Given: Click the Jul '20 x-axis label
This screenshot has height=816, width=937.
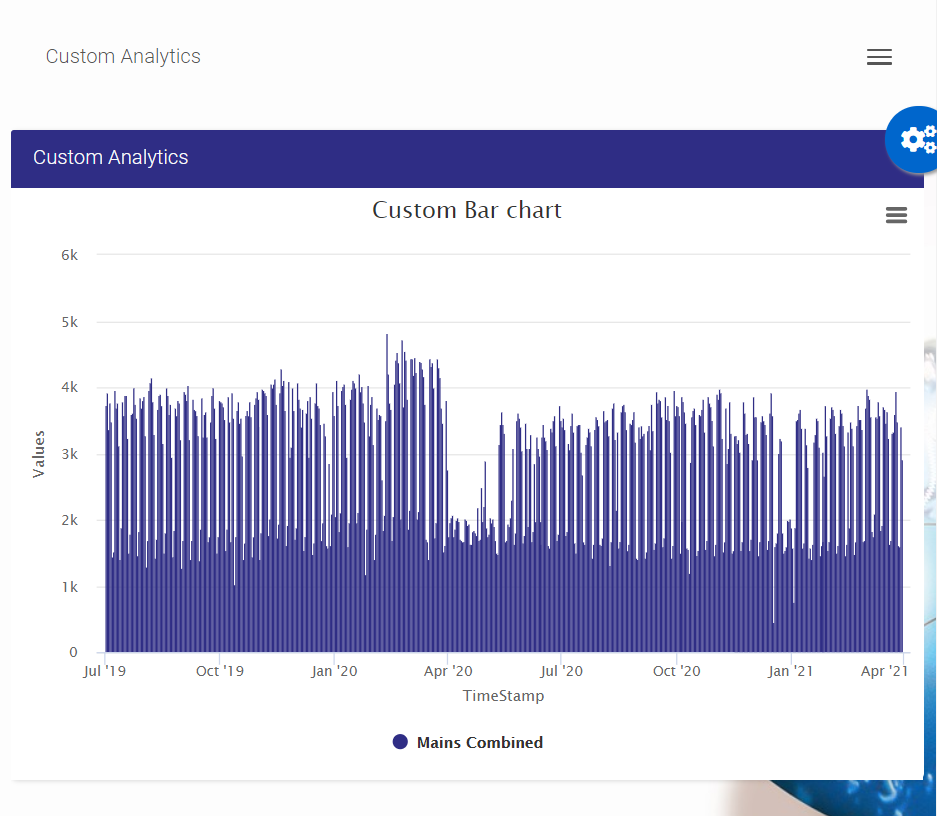Looking at the screenshot, I should click(562, 671).
